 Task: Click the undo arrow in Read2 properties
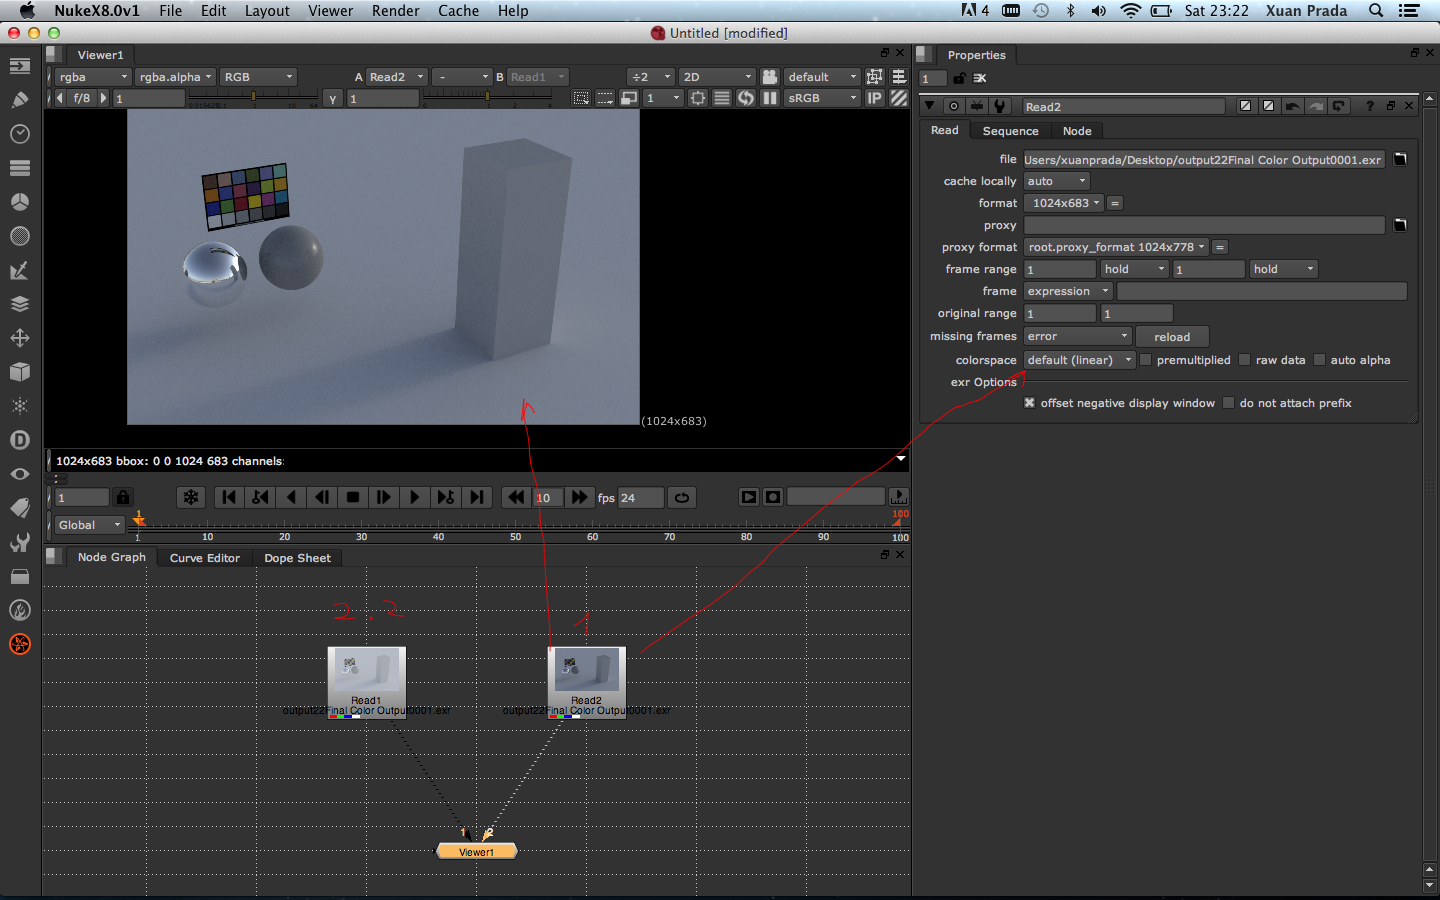(x=1293, y=106)
